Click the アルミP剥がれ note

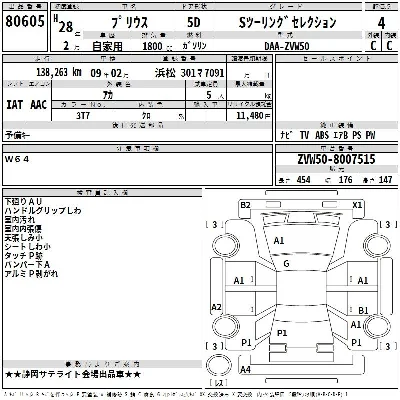click(31, 274)
